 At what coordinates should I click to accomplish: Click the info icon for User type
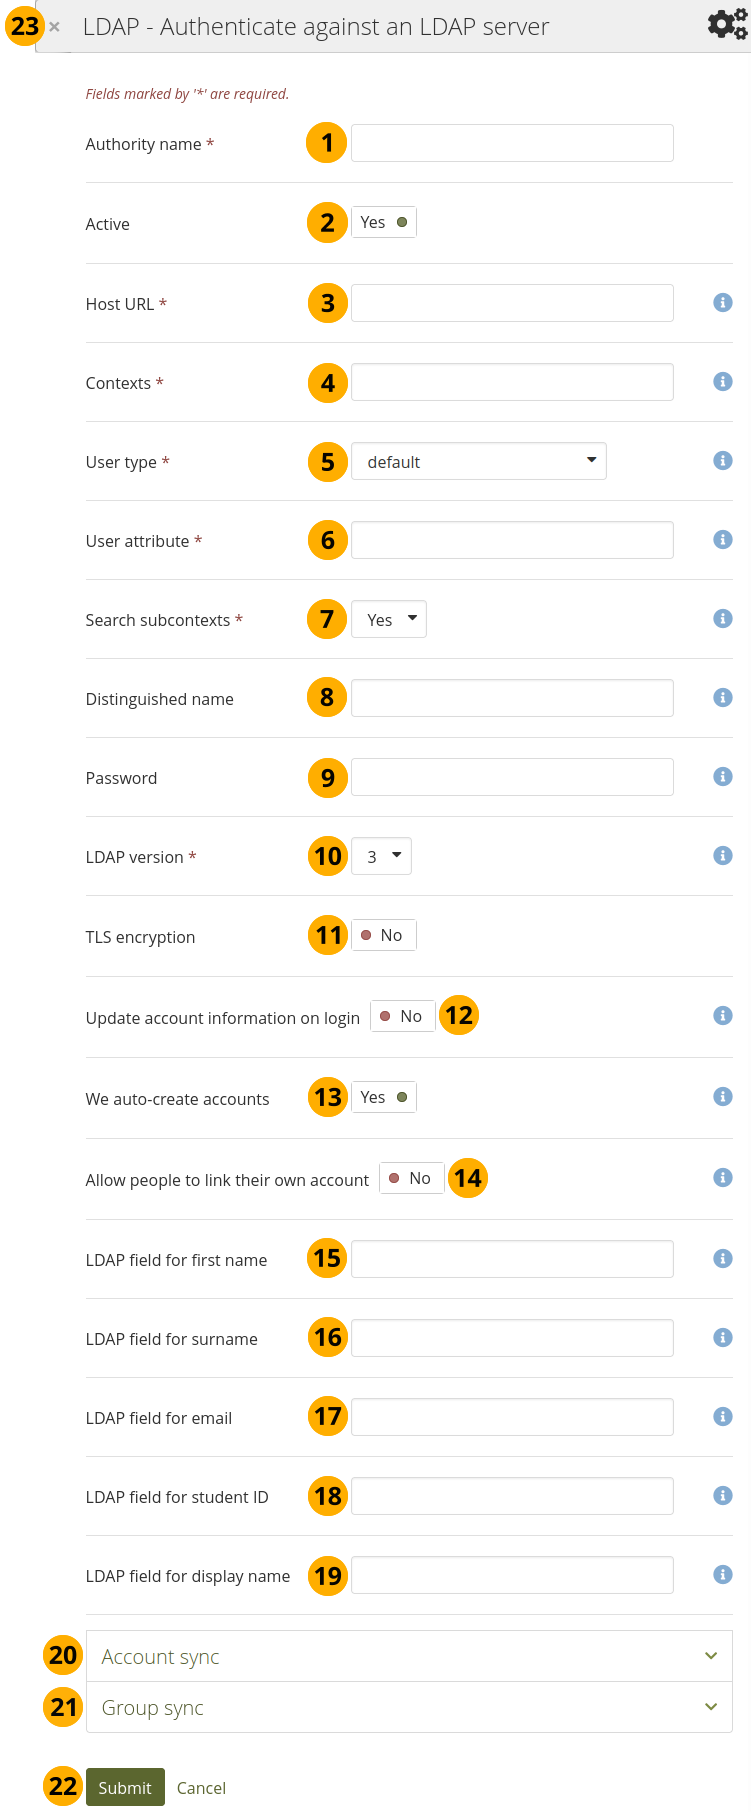pyautogui.click(x=722, y=460)
